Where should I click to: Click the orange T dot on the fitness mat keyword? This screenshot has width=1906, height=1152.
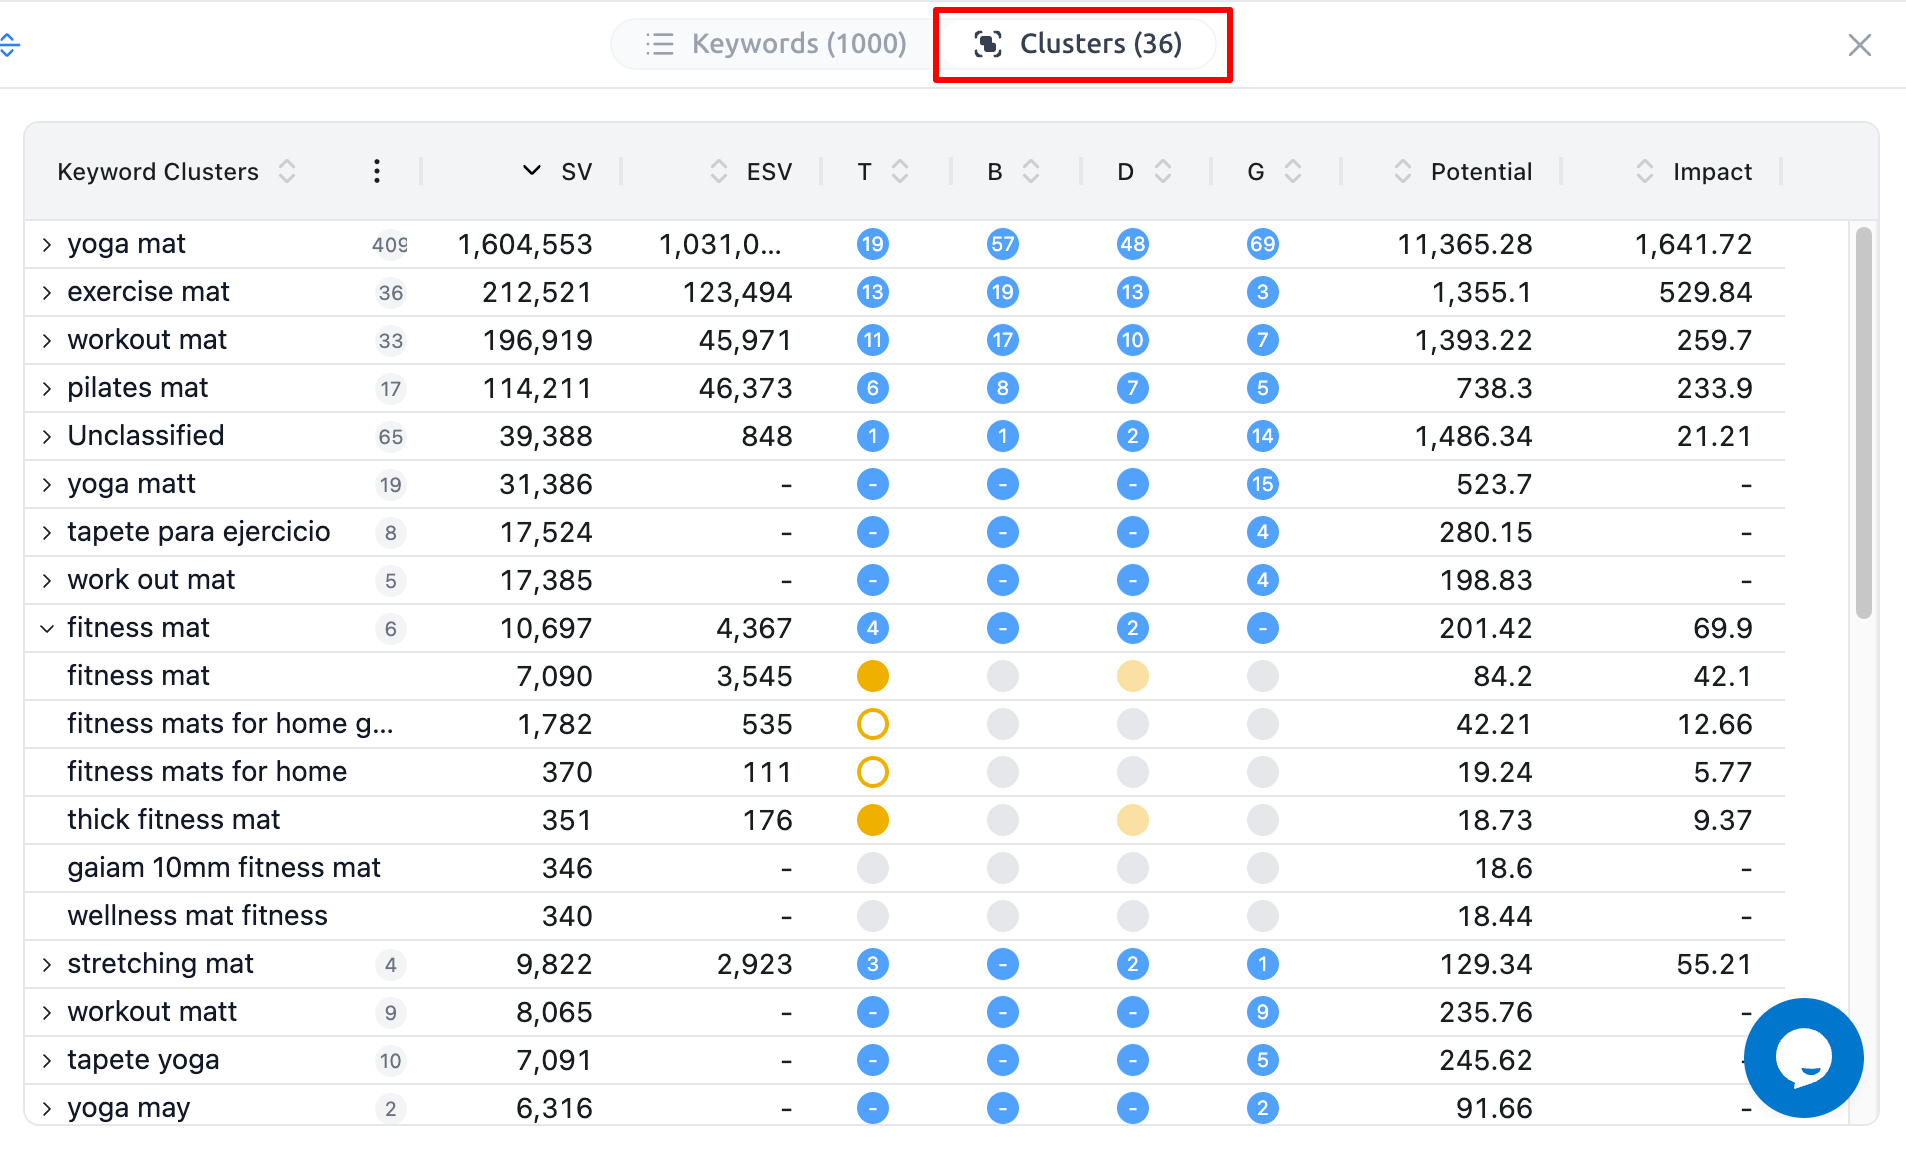pyautogui.click(x=873, y=675)
